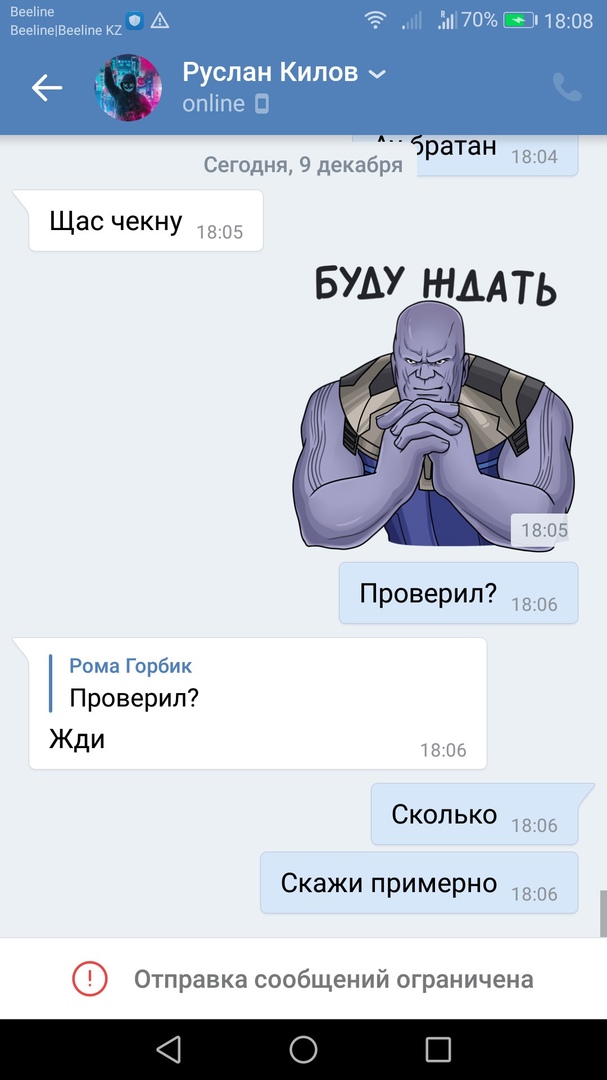
Task: Tap the Wi-Fi icon in status bar
Action: pyautogui.click(x=375, y=21)
